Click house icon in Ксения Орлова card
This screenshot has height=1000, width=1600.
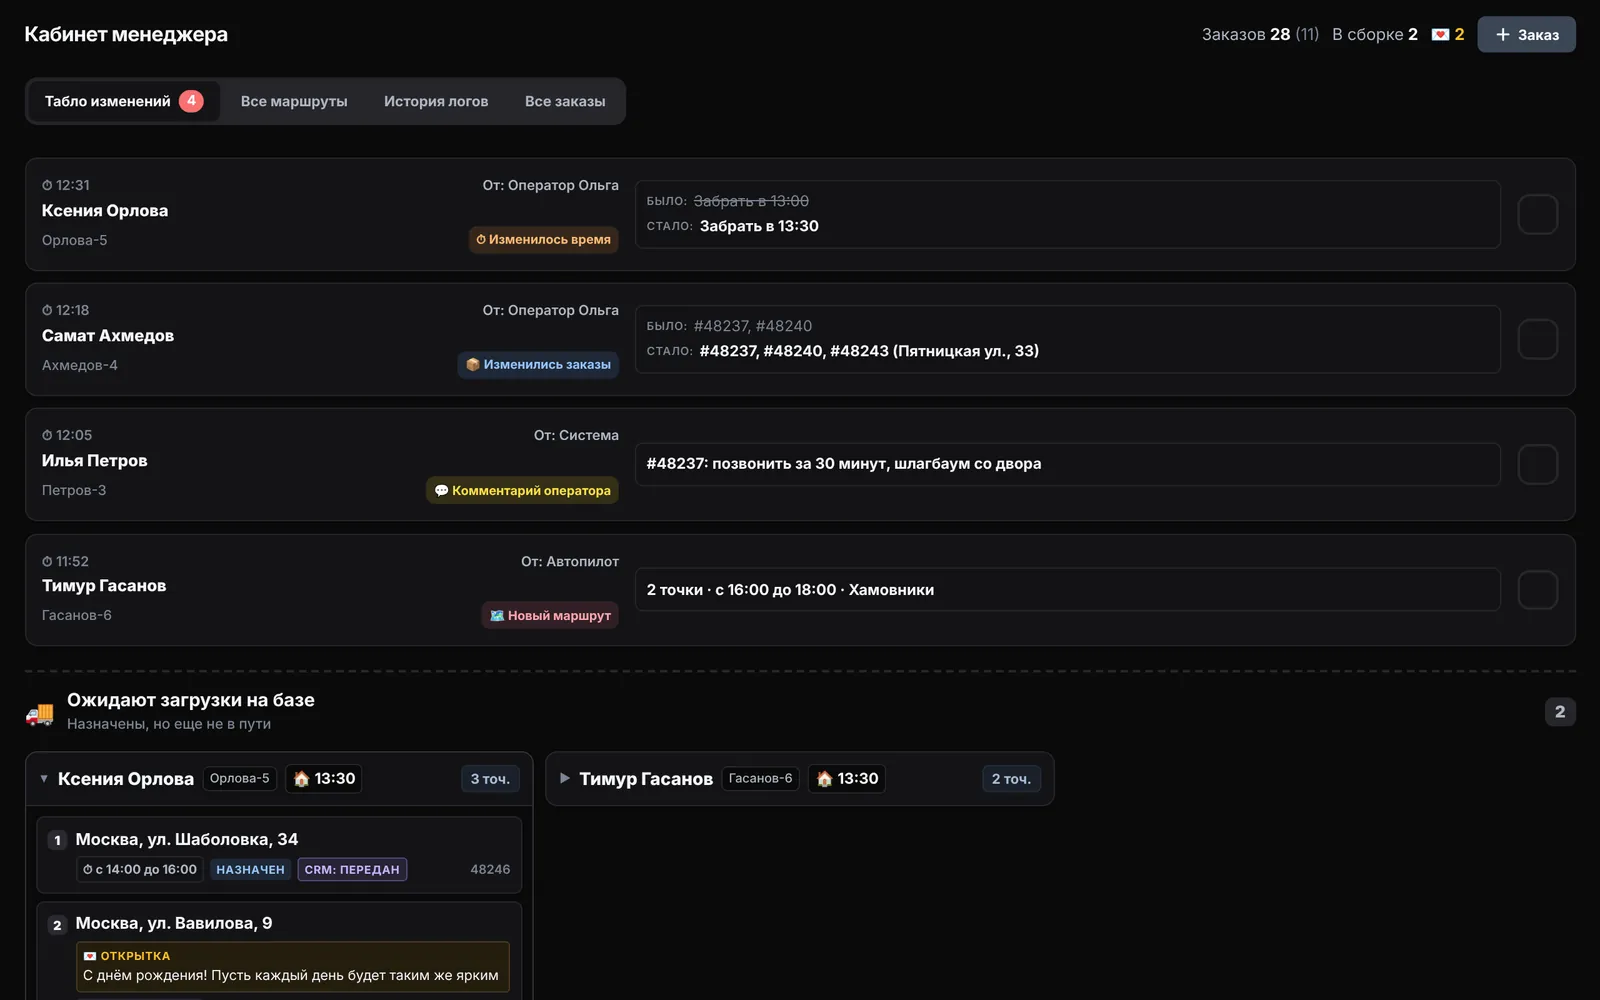point(301,778)
